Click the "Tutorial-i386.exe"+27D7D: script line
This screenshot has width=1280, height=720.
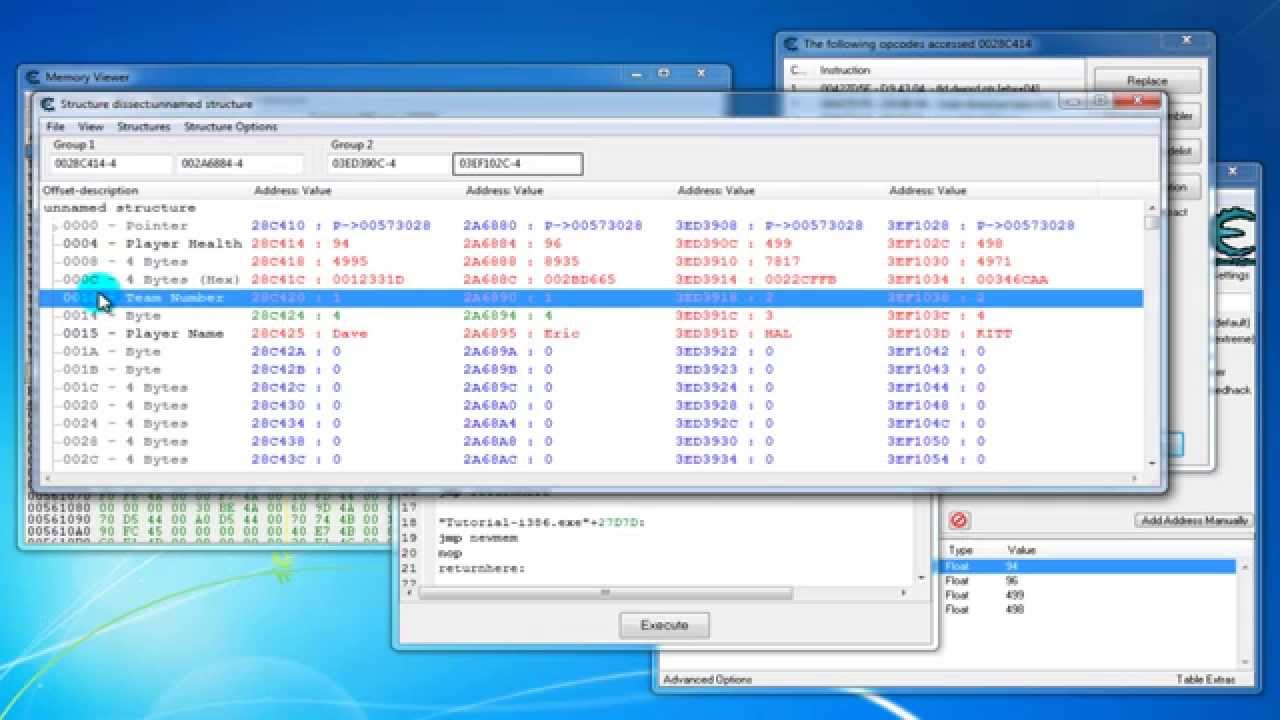coord(541,522)
